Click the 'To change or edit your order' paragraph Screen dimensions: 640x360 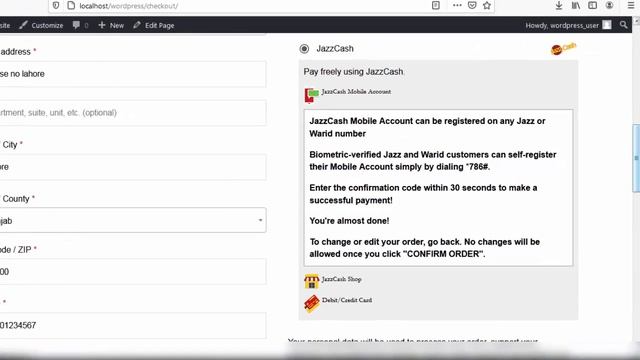[x=424, y=248]
